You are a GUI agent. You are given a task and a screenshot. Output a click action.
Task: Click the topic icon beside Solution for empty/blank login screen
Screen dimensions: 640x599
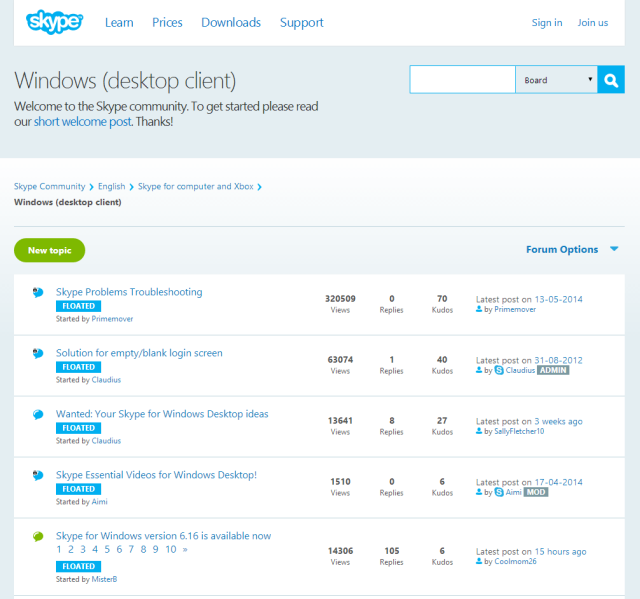tap(38, 353)
